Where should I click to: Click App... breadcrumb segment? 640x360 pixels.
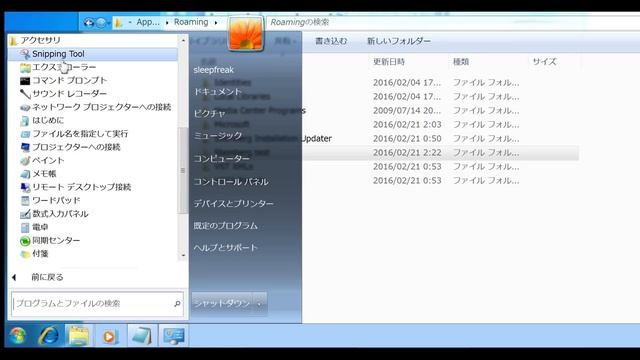148,22
